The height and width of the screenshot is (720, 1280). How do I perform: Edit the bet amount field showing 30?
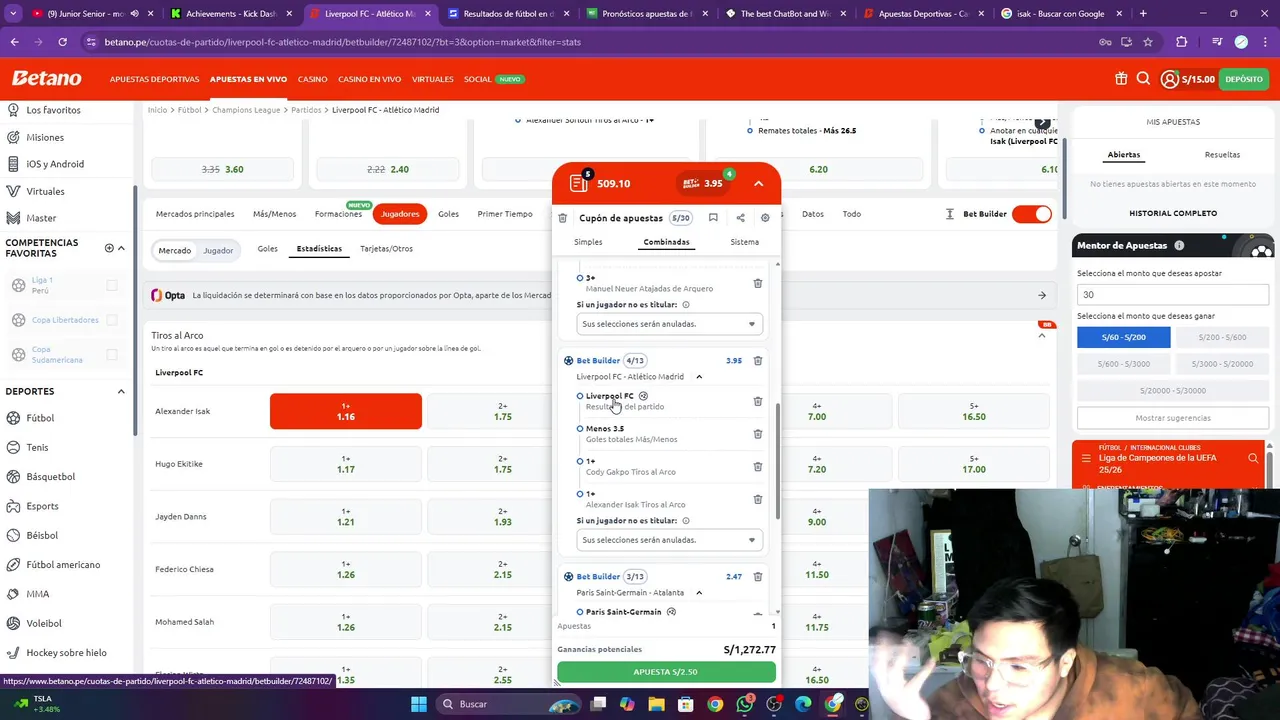(x=1173, y=295)
